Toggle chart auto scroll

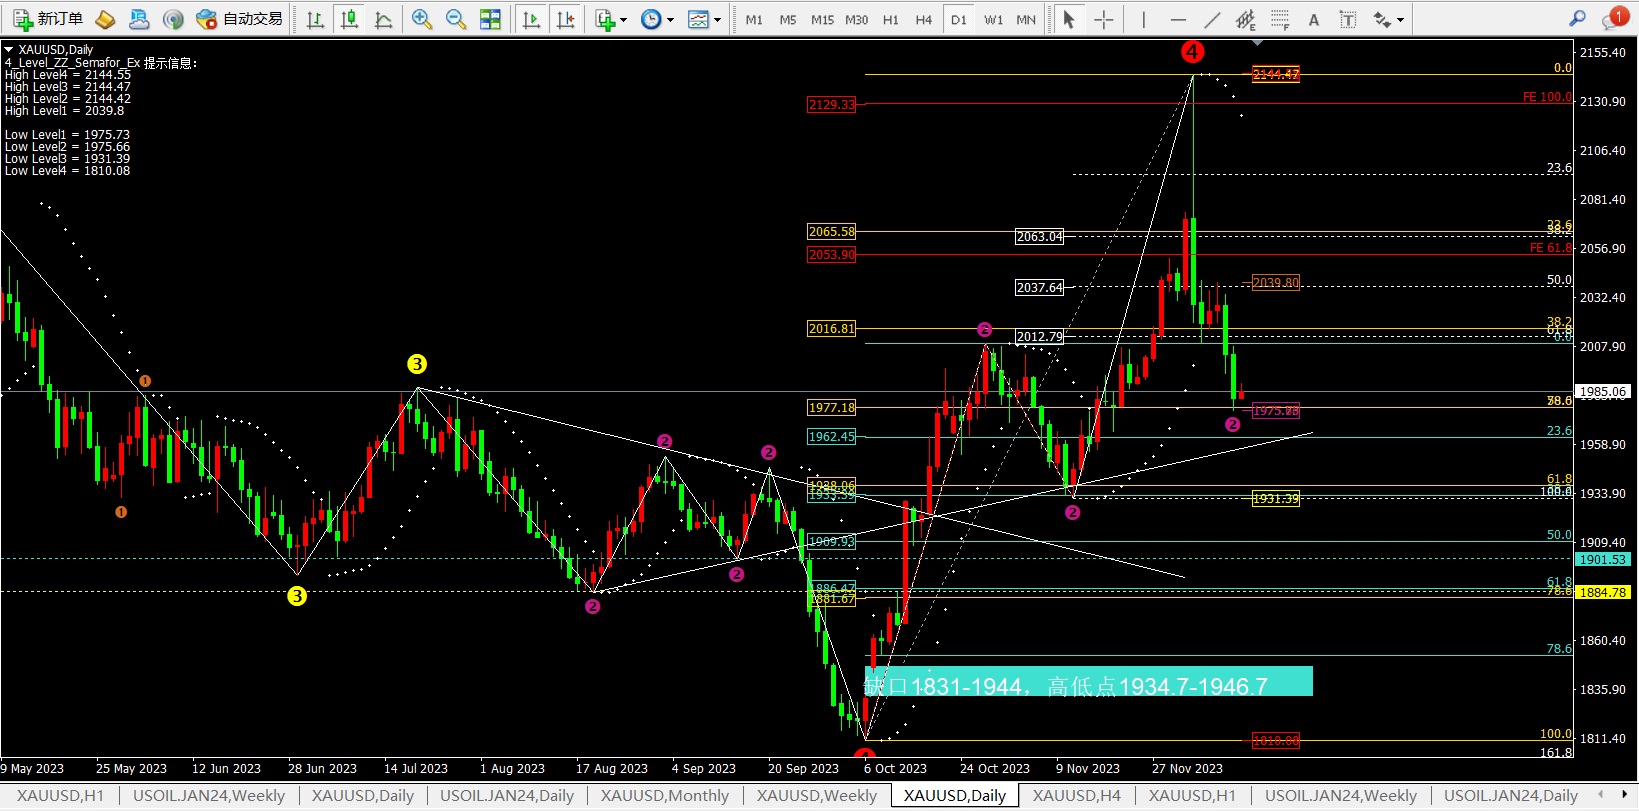point(532,19)
